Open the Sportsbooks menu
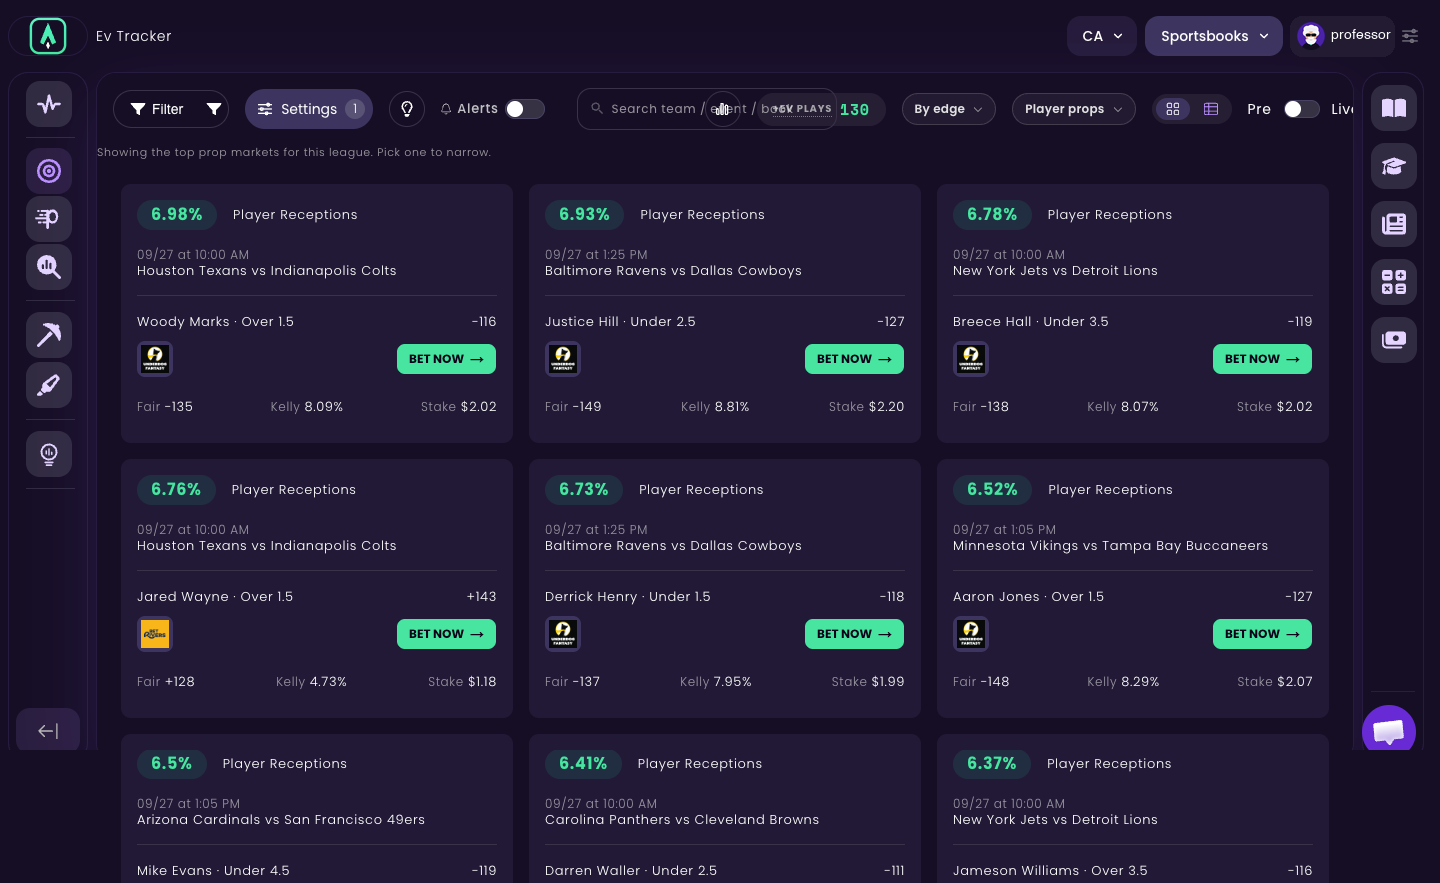1440x883 pixels. 1214,36
